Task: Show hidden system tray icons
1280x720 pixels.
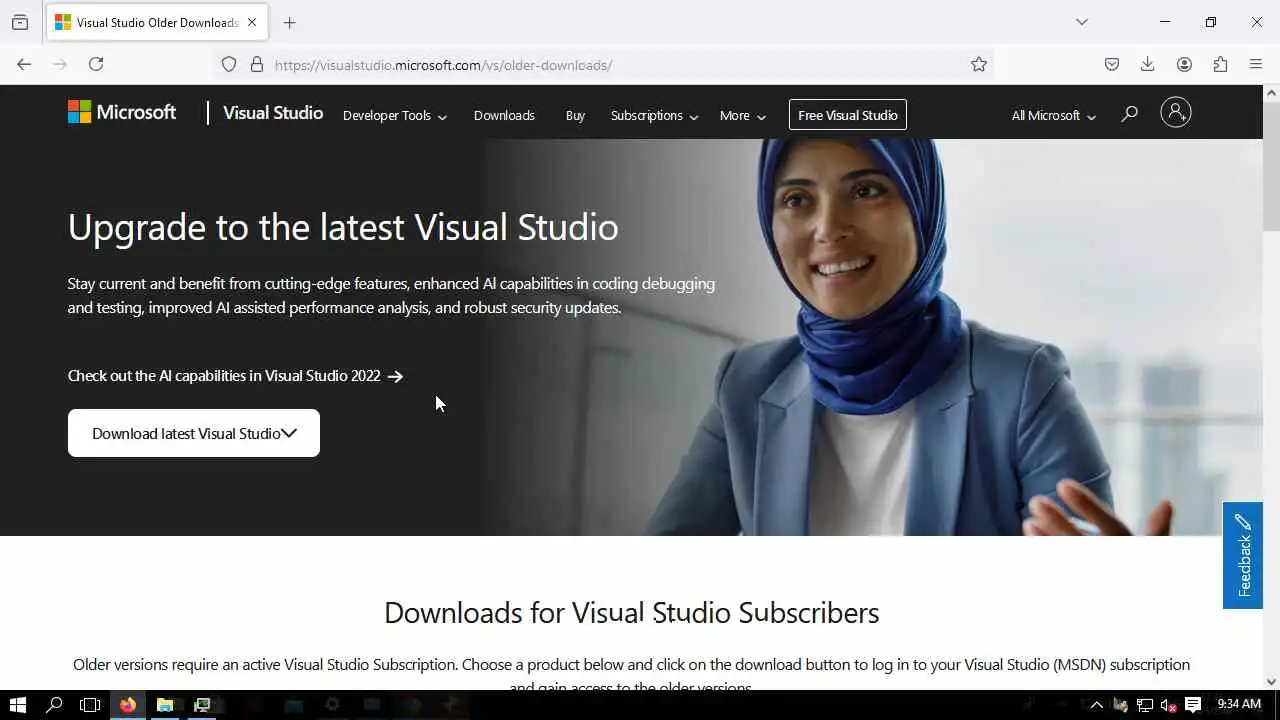Action: click(1097, 705)
